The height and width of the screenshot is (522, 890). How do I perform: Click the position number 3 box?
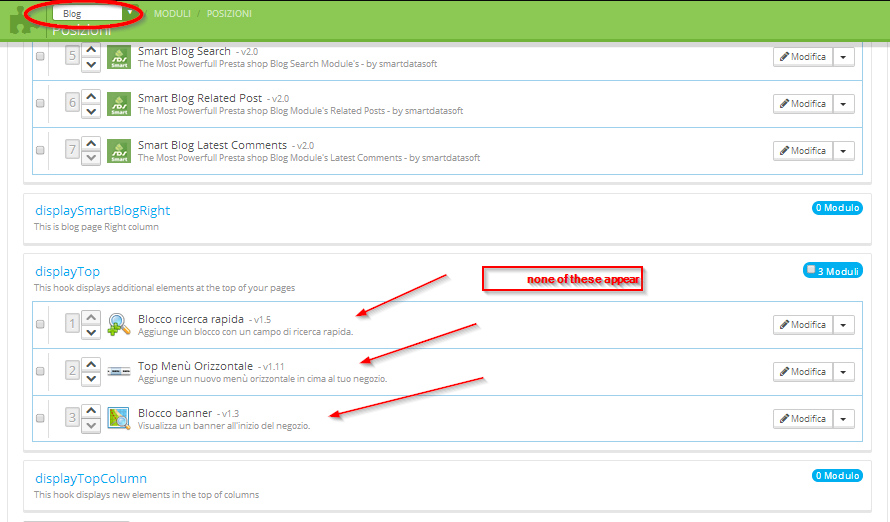[72, 418]
